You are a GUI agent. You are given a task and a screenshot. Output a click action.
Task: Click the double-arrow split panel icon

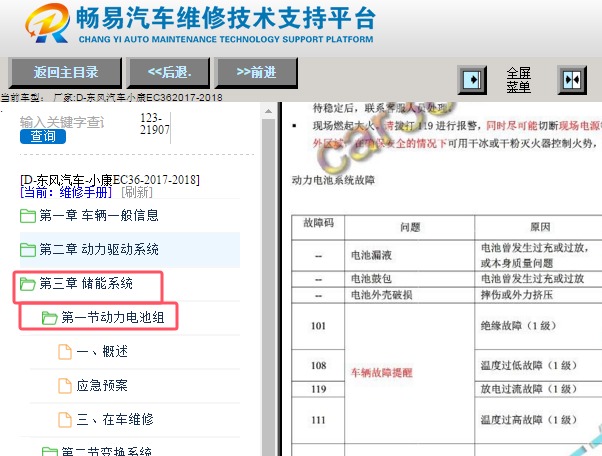tap(572, 80)
